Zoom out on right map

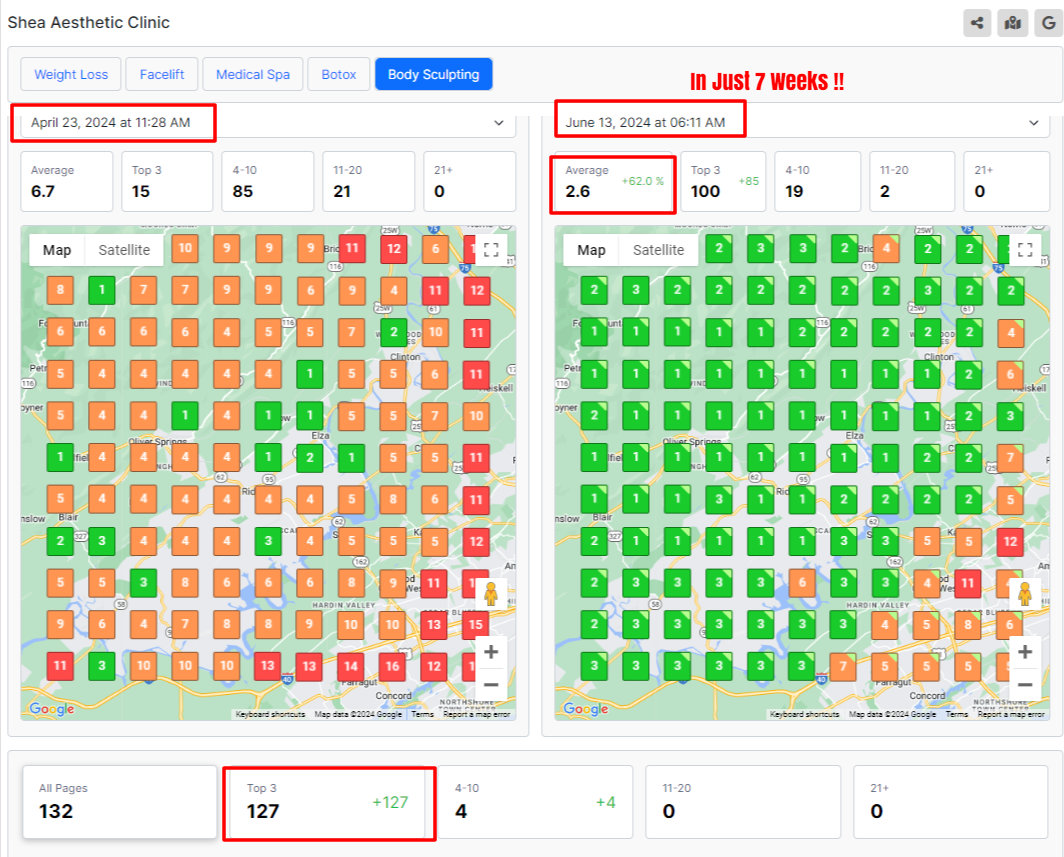tap(1025, 685)
